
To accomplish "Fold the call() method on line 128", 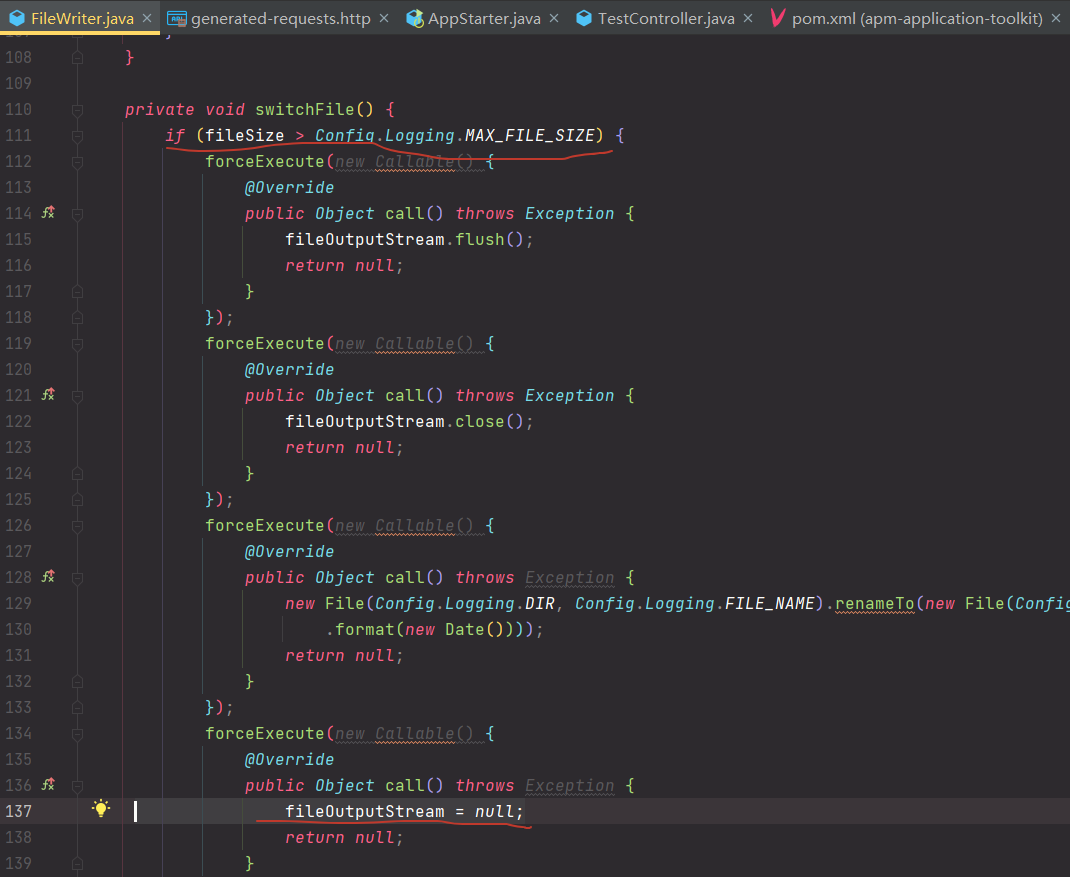I will click(77, 579).
